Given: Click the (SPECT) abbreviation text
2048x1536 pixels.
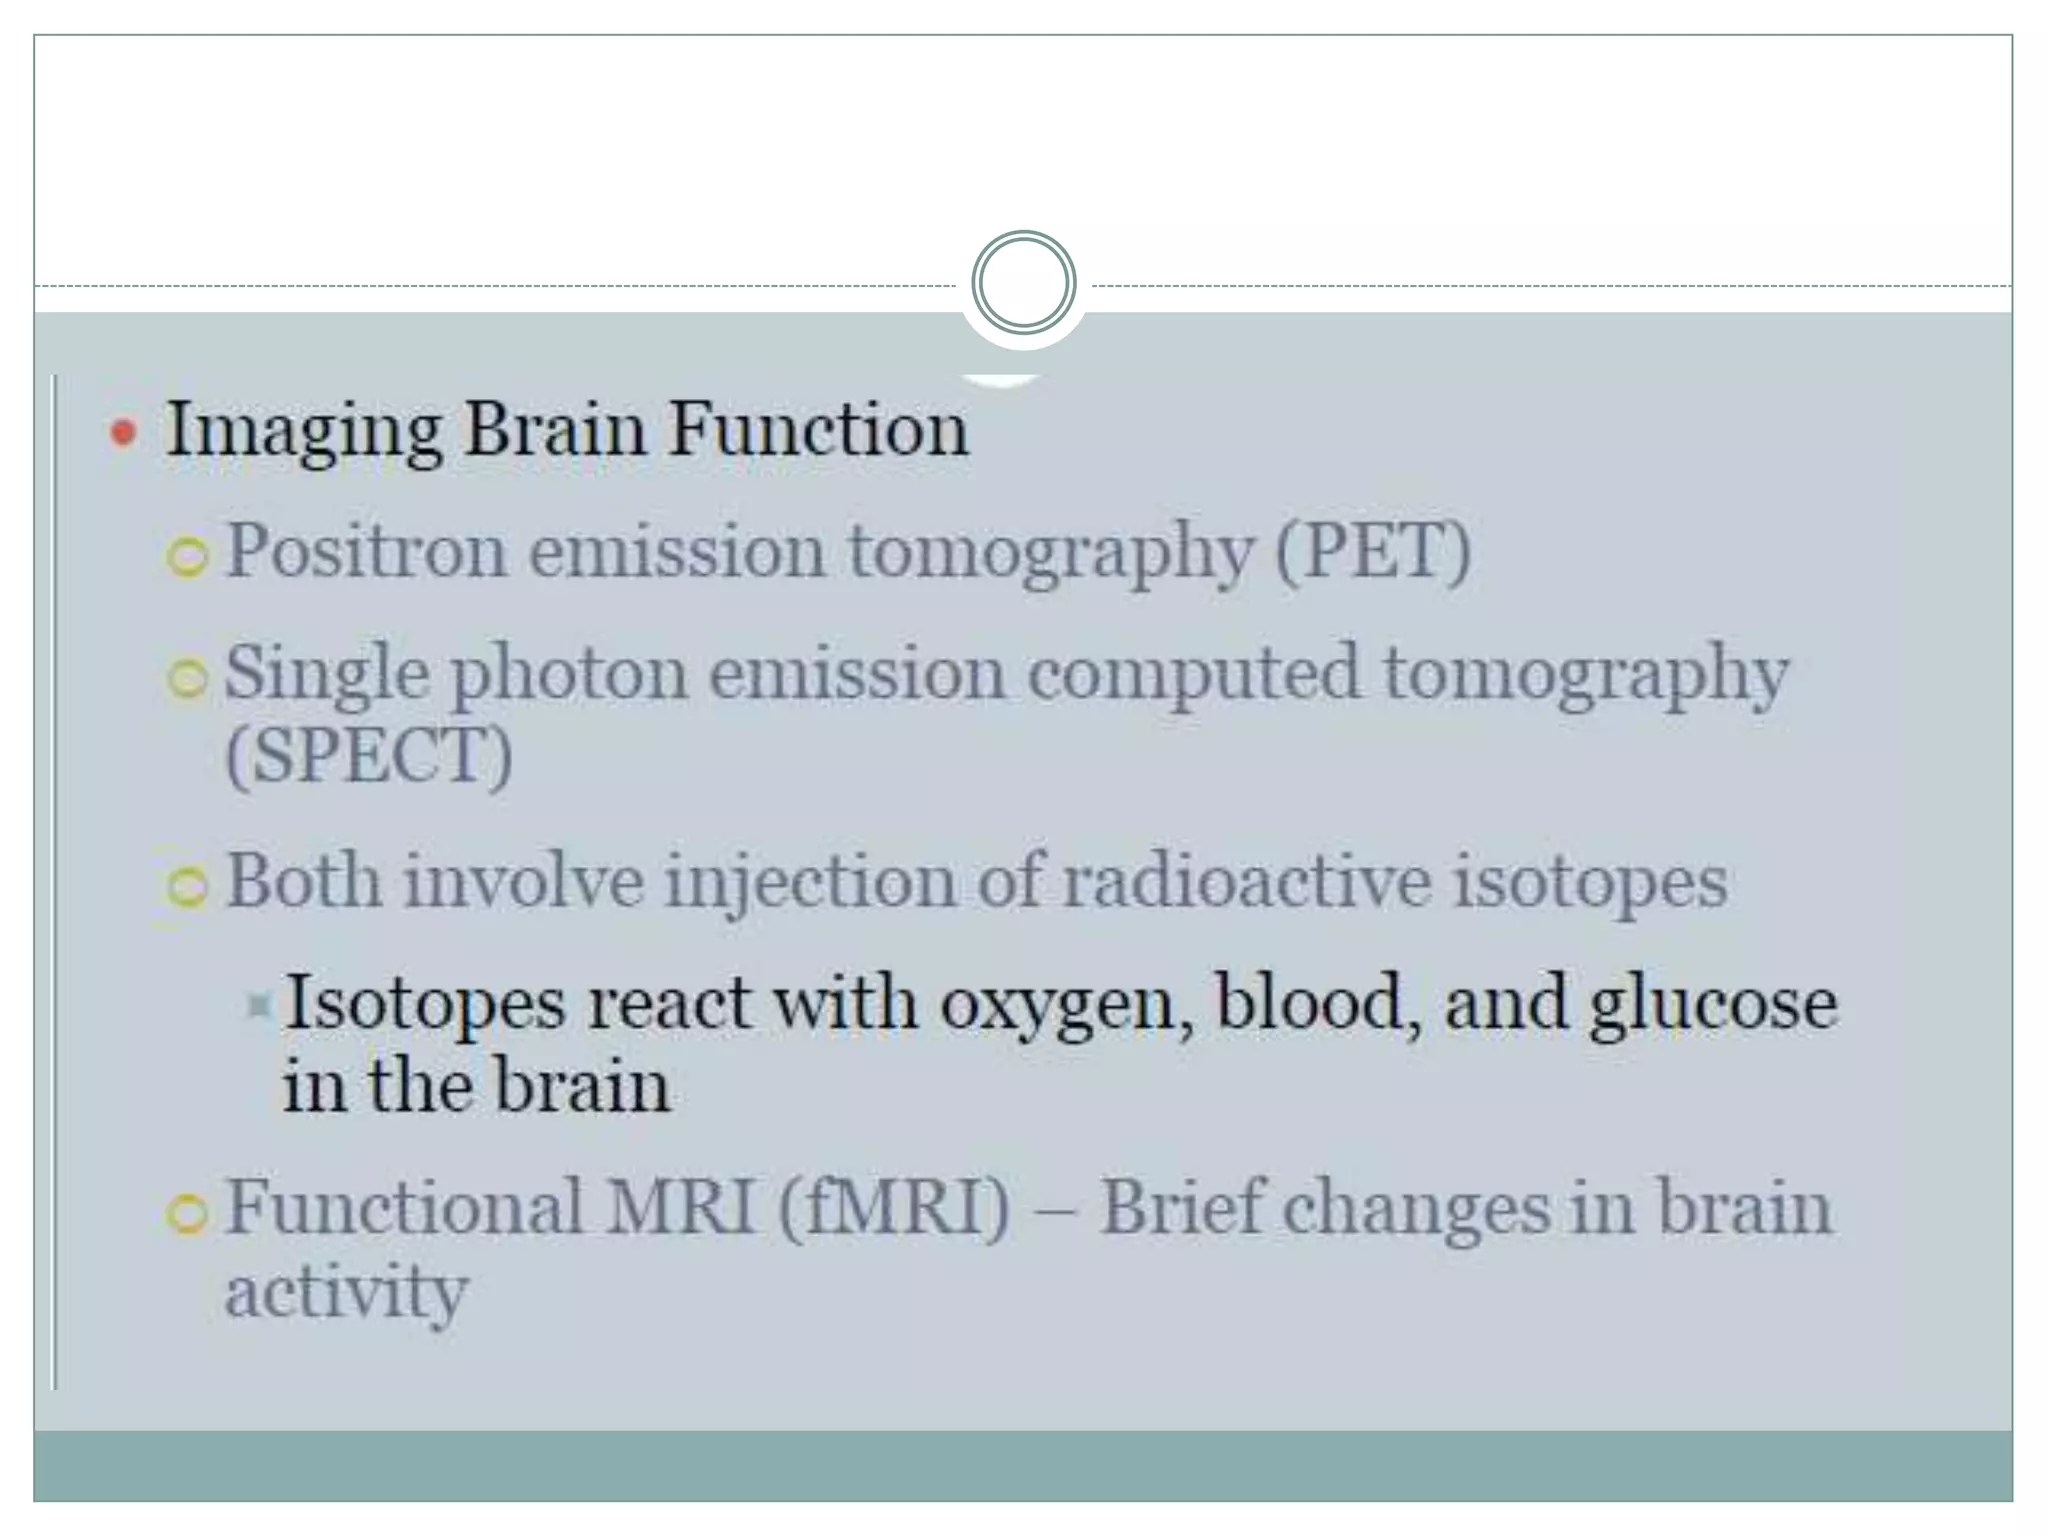Looking at the screenshot, I should (x=369, y=757).
